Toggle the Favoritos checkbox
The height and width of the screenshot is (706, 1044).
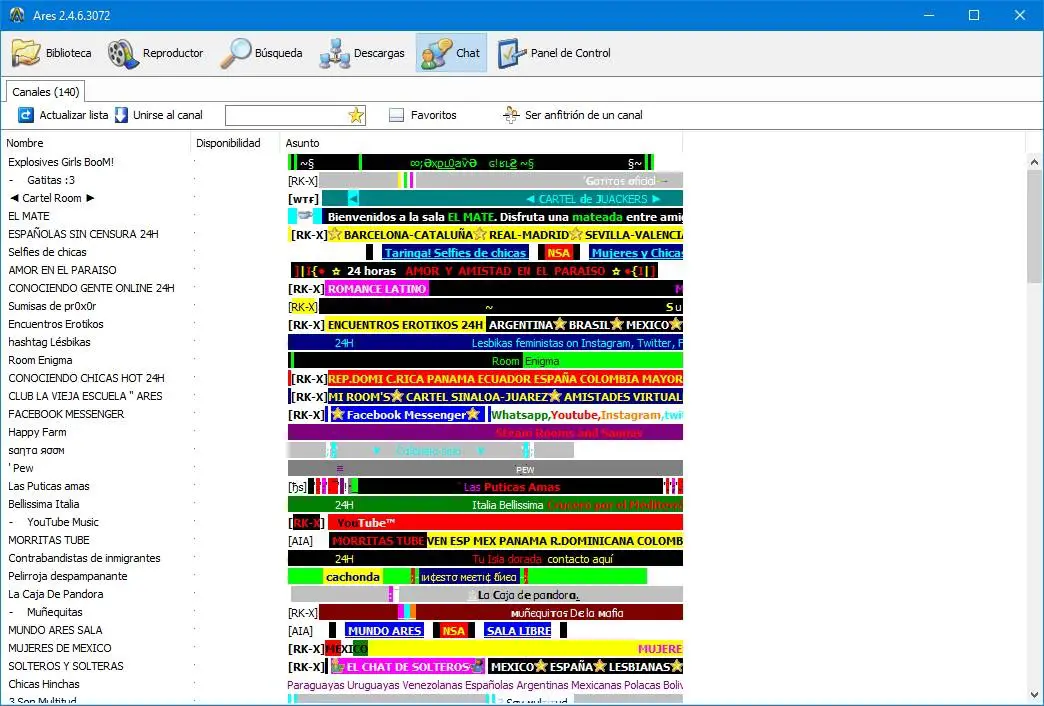click(396, 115)
